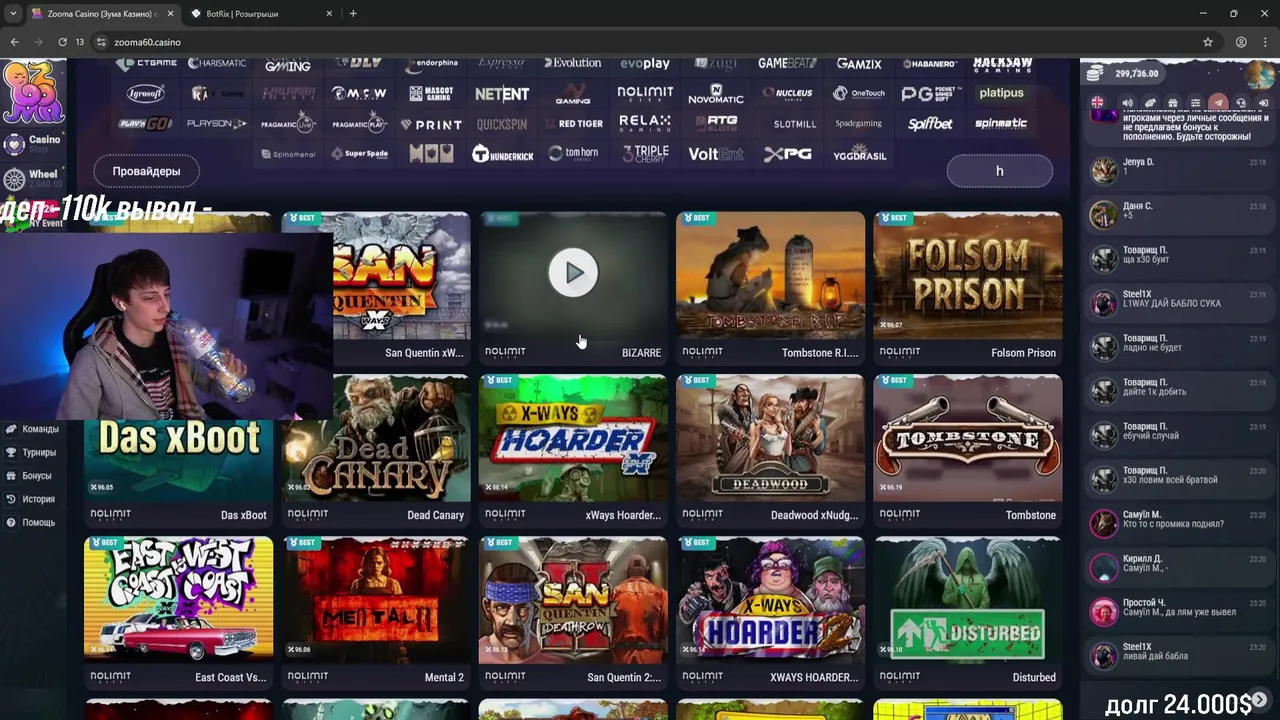
Task: Filter by Nolimit City provider logo
Action: click(645, 93)
